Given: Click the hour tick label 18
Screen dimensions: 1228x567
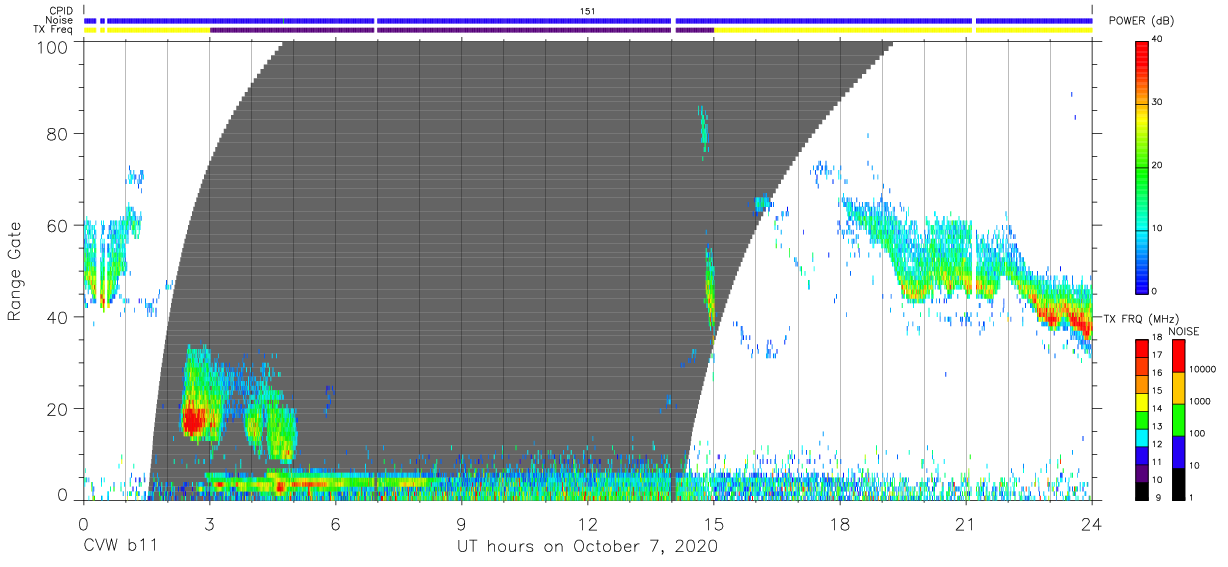Looking at the screenshot, I should [x=840, y=523].
